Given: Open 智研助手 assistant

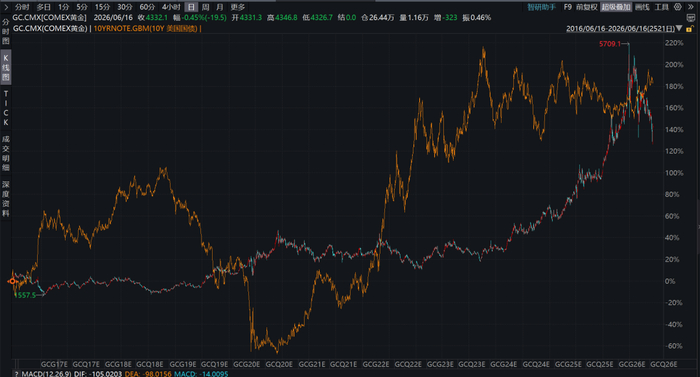Looking at the screenshot, I should [542, 7].
